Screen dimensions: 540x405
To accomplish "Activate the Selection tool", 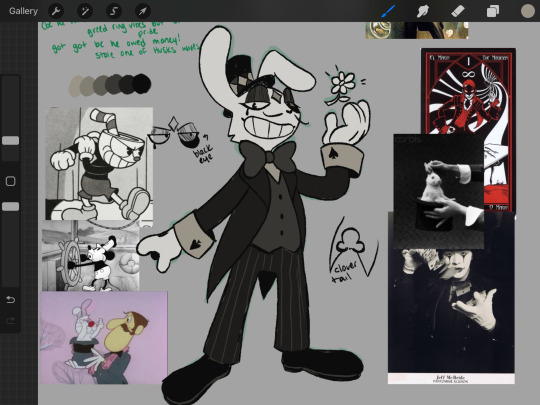I will click(x=114, y=11).
